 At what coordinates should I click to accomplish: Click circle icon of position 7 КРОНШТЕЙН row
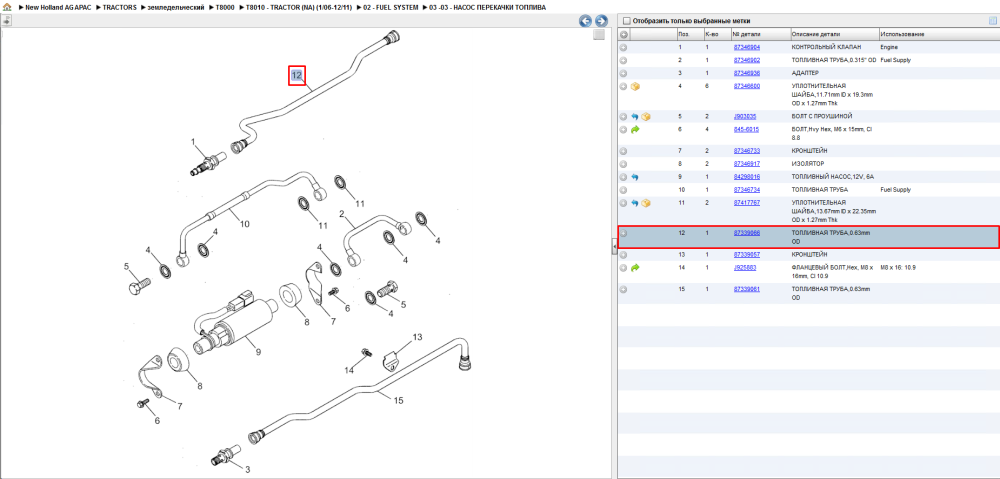[624, 151]
